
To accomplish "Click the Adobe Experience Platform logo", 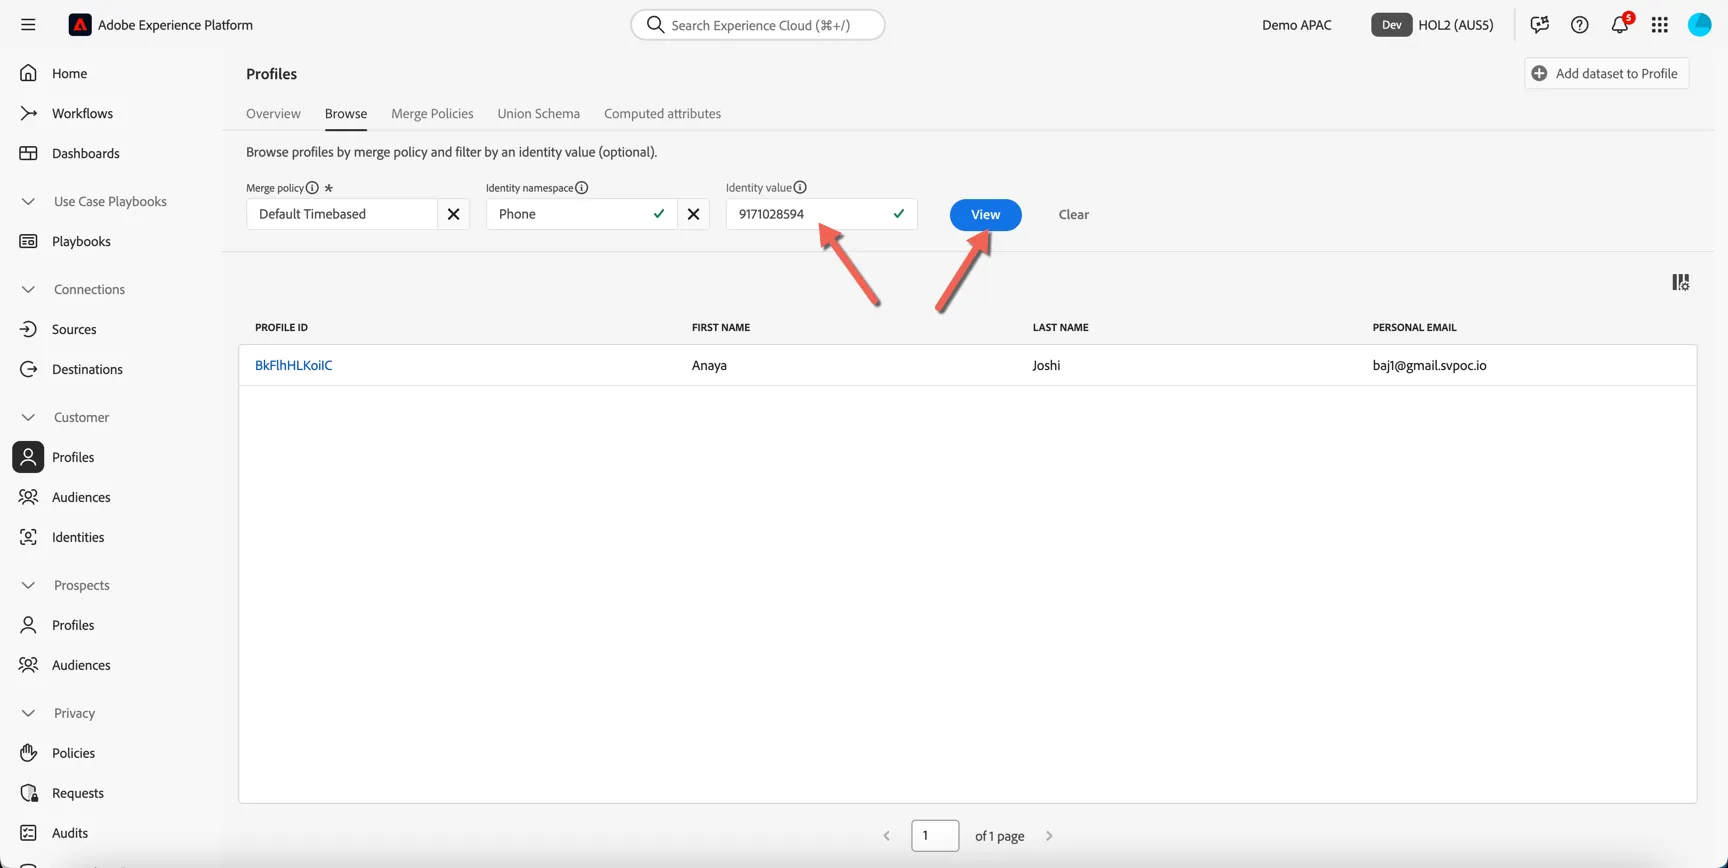I will click(x=80, y=25).
